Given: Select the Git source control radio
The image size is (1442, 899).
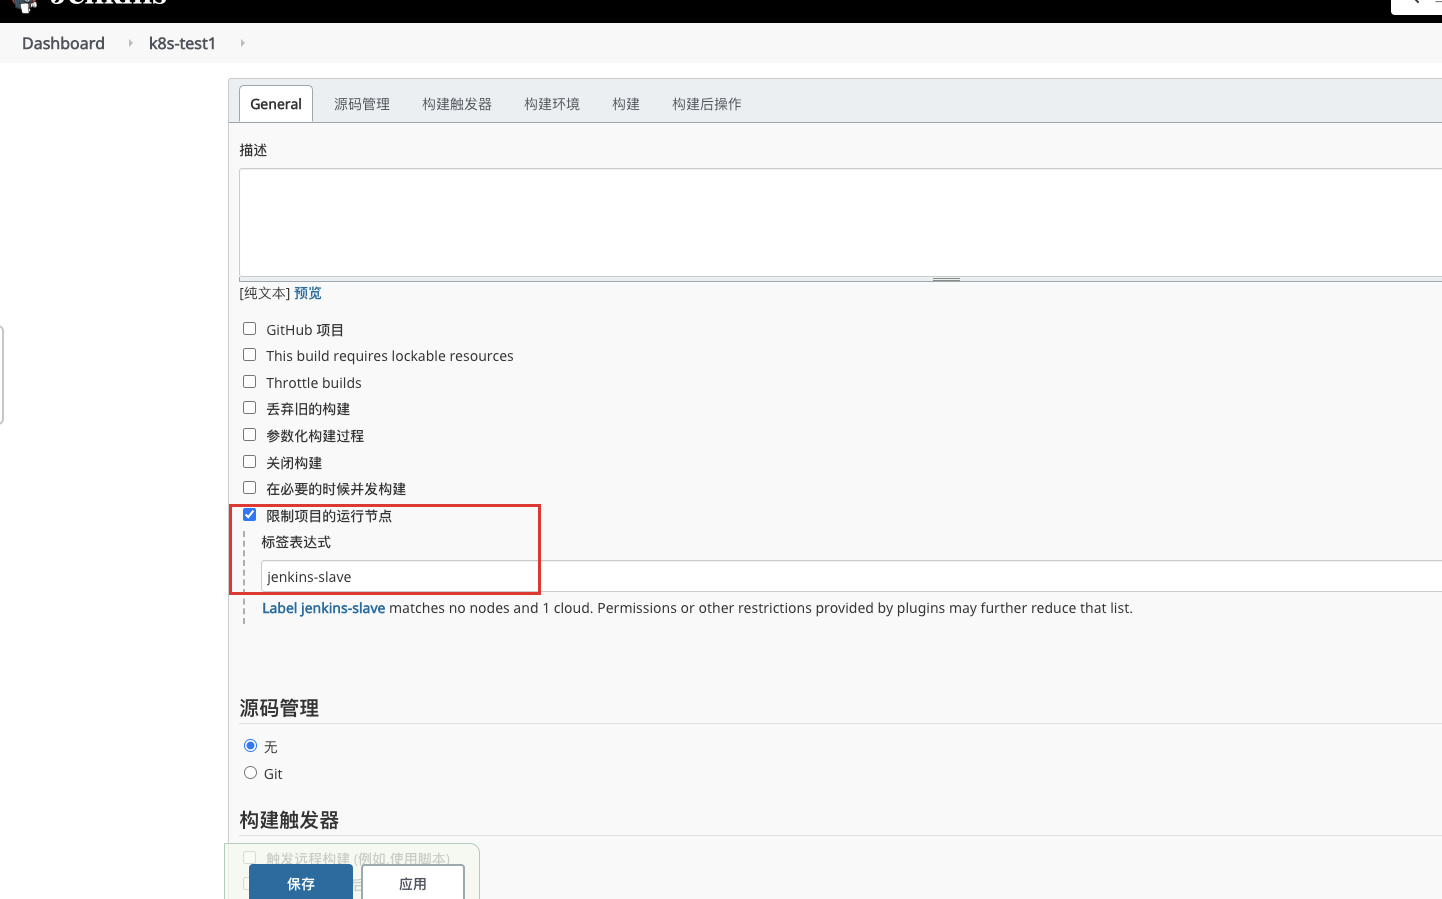Looking at the screenshot, I should [250, 773].
